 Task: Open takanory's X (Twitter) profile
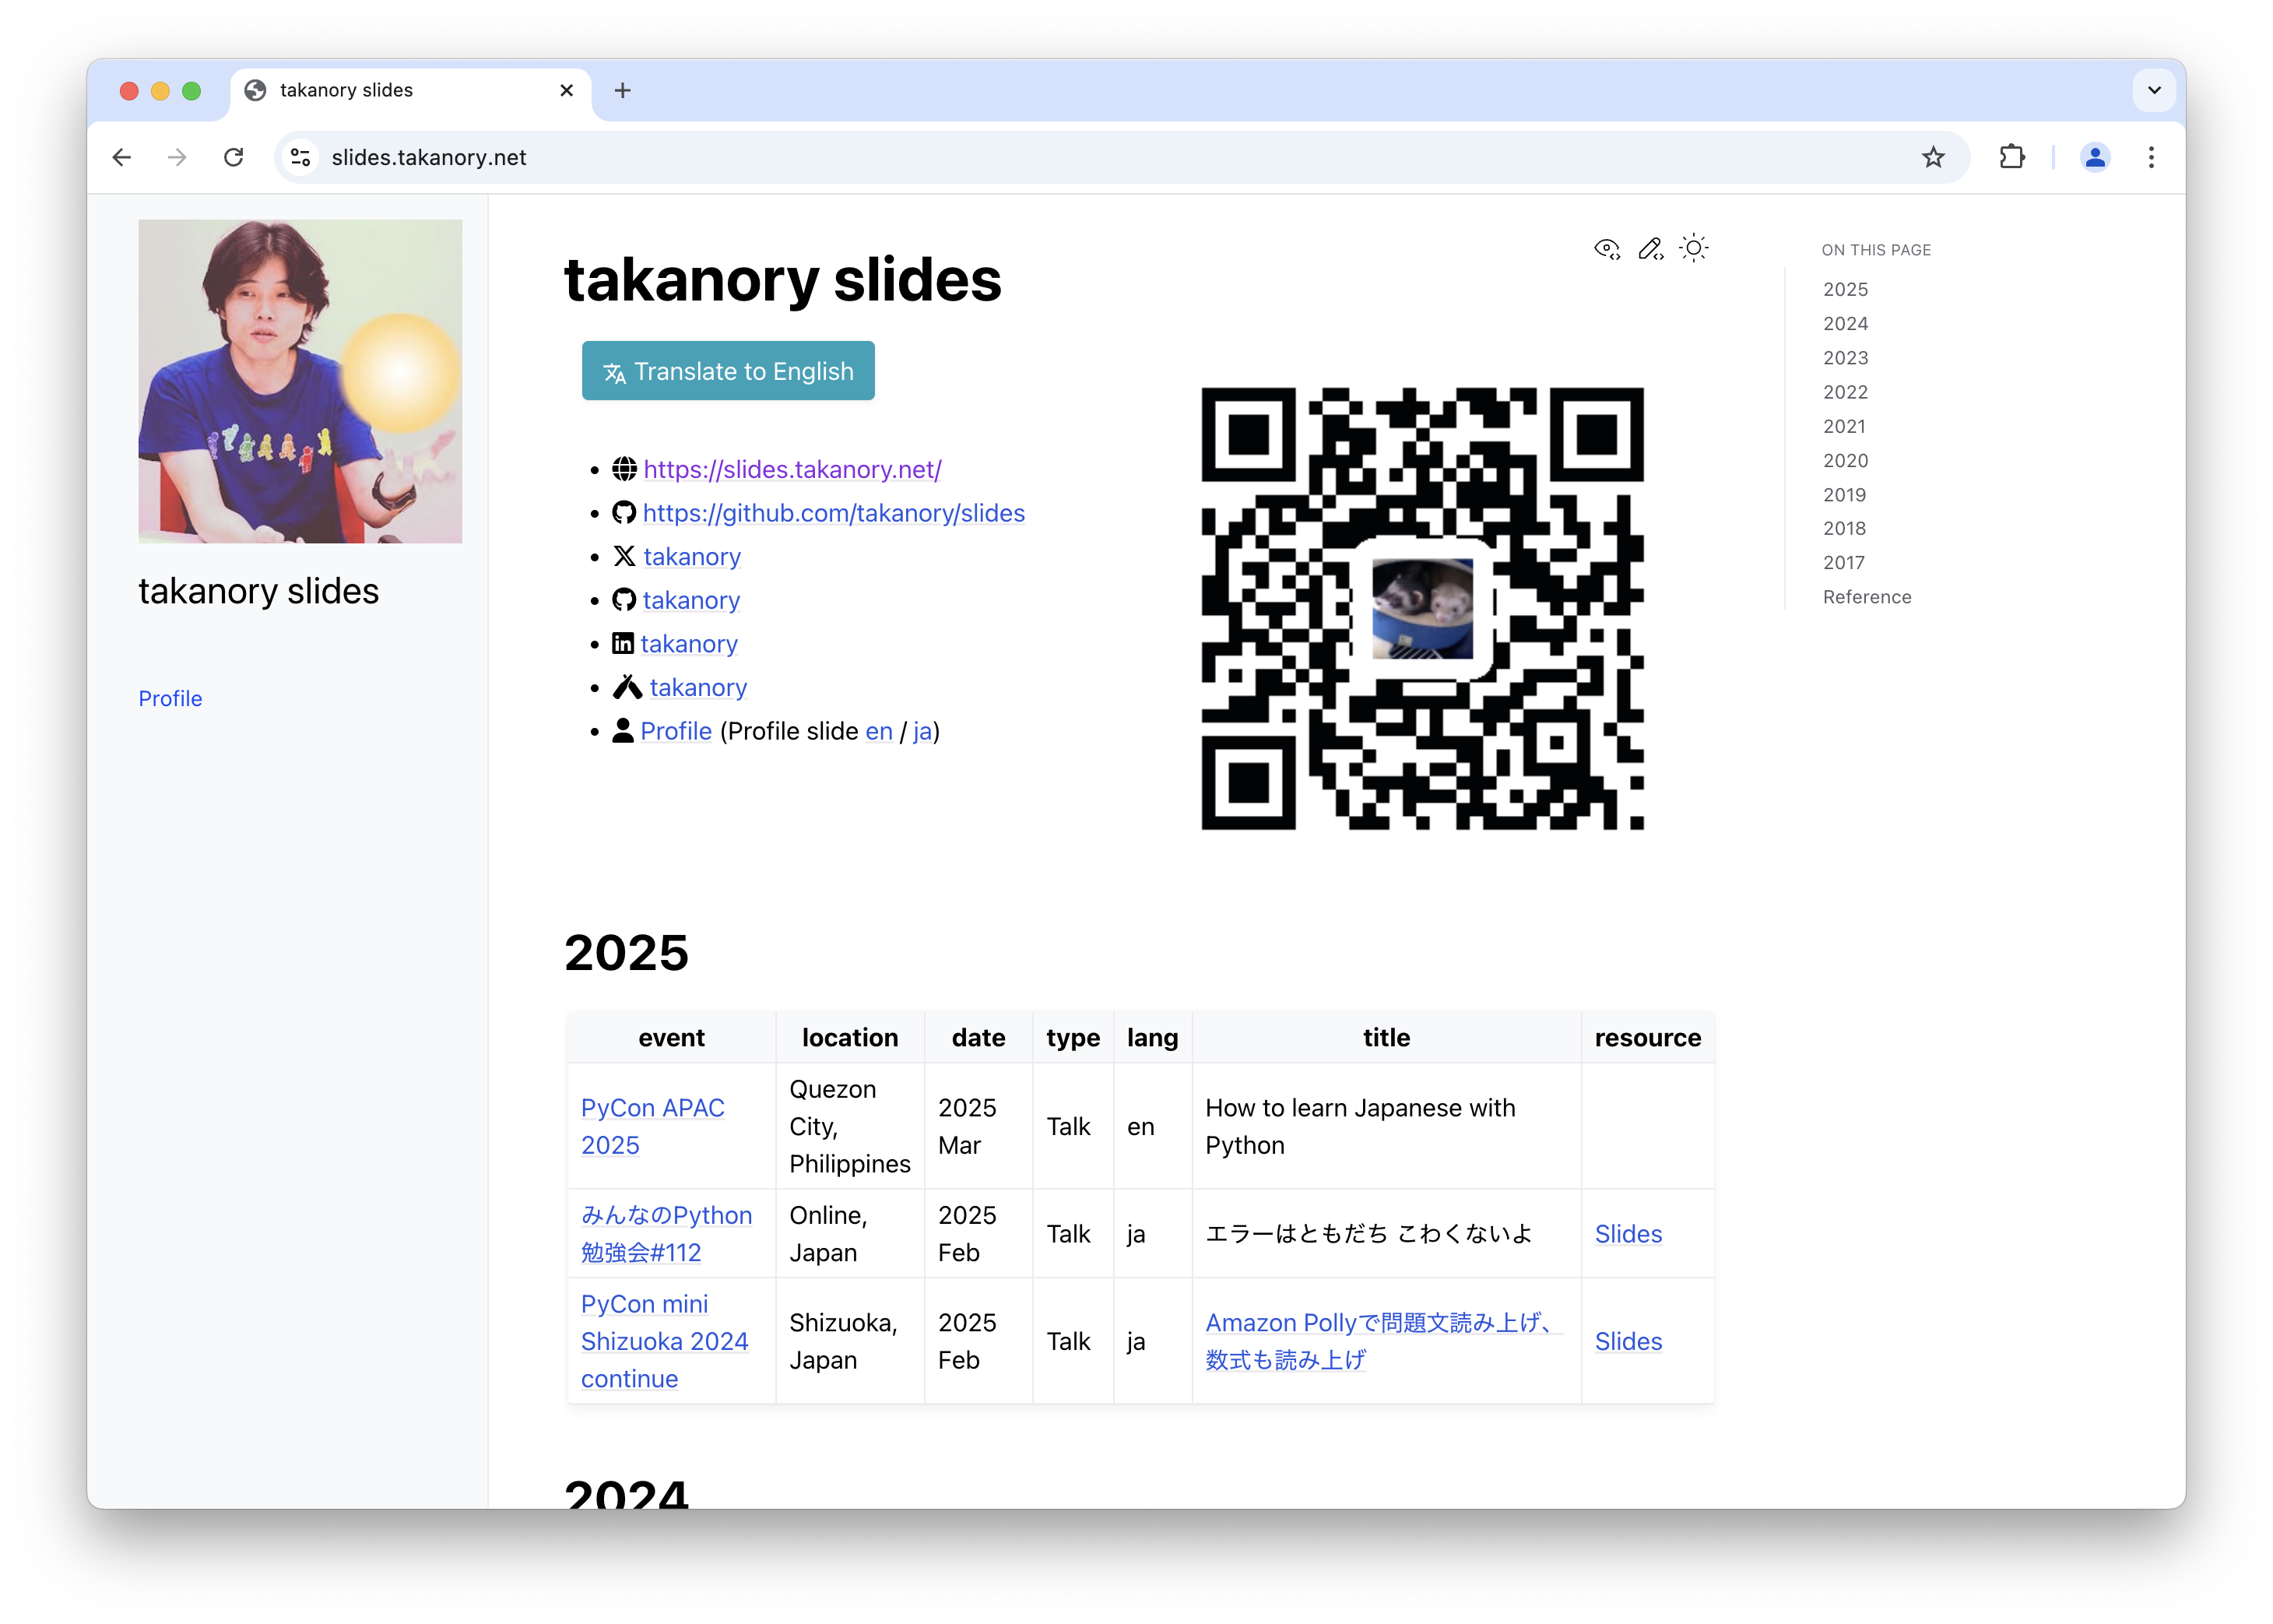691,556
